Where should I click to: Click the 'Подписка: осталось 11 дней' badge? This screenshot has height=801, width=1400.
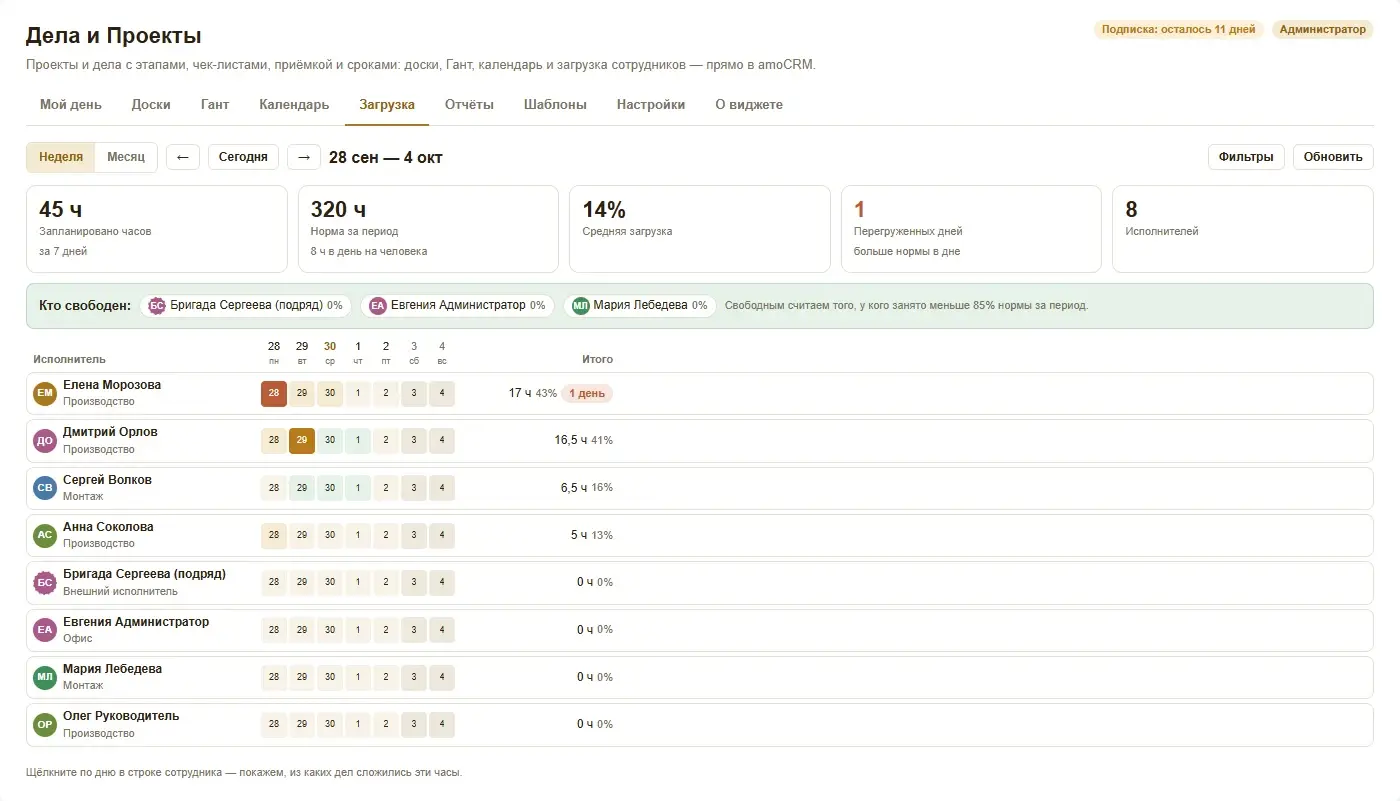pyautogui.click(x=1178, y=30)
